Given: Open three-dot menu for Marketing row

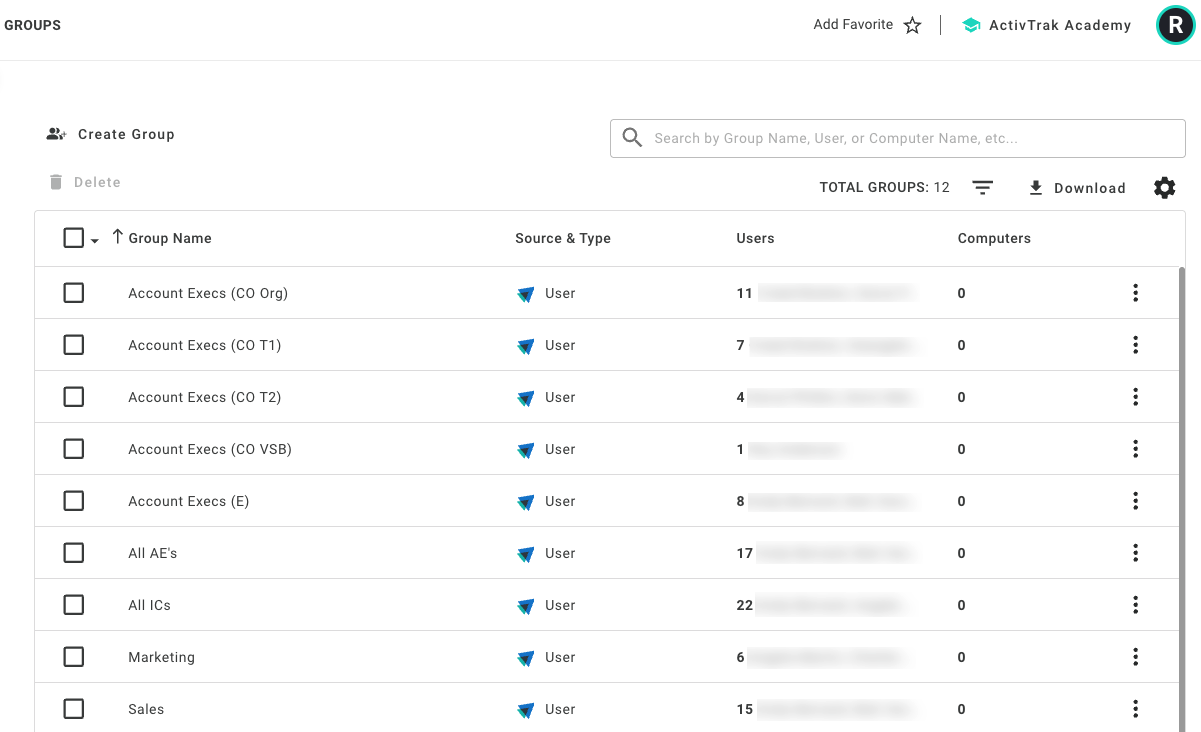Looking at the screenshot, I should pos(1135,657).
